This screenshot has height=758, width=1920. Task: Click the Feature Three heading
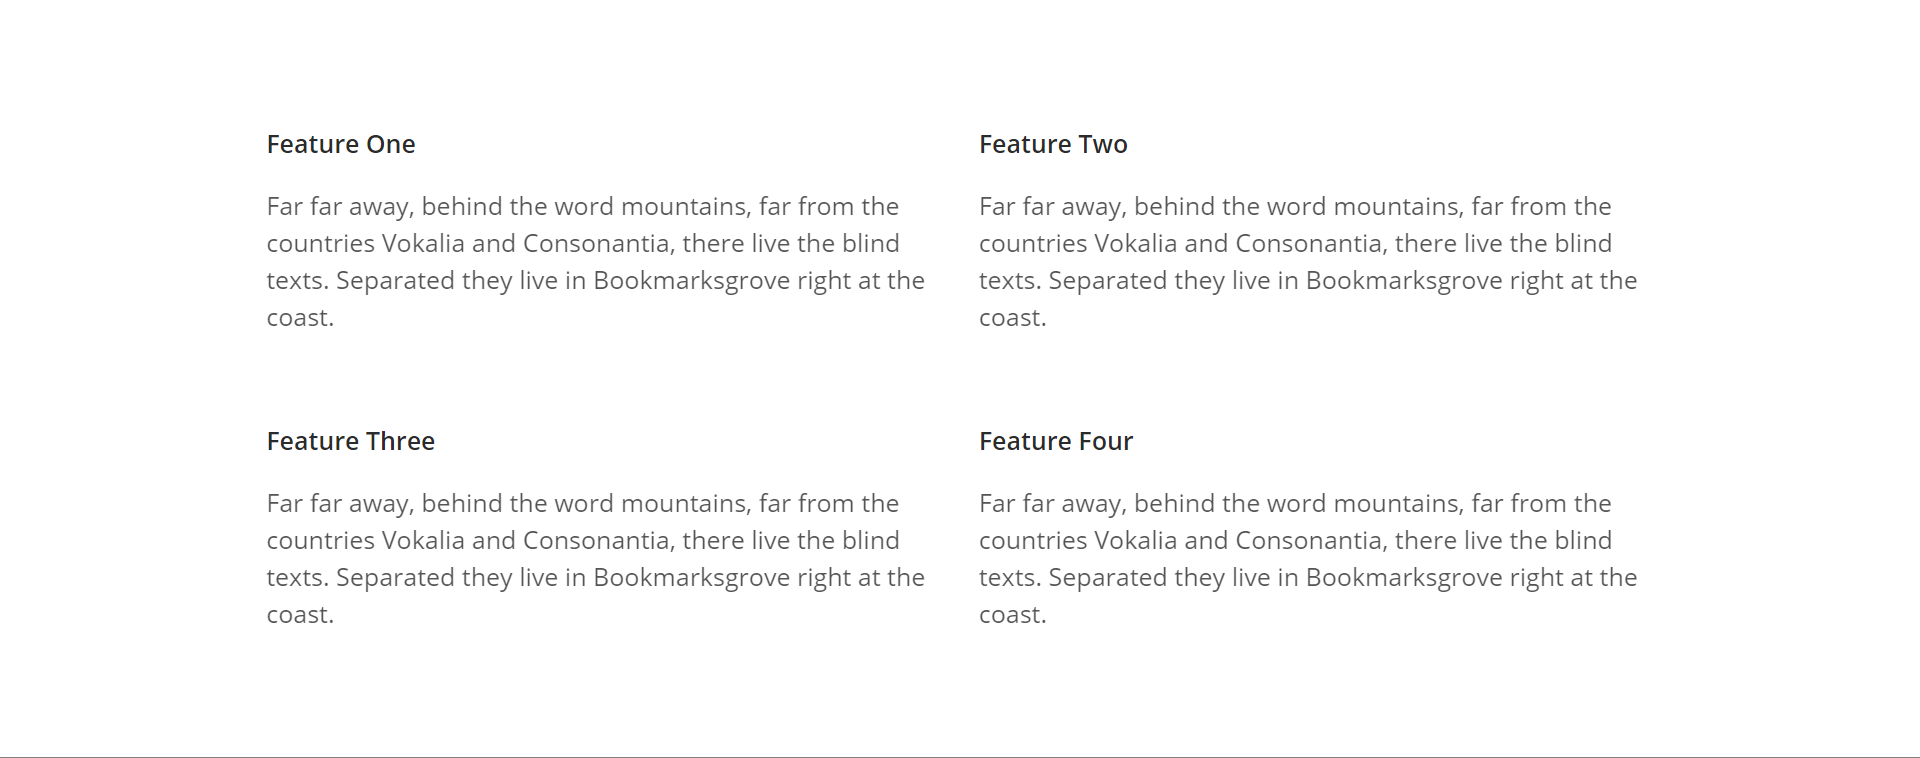(x=350, y=441)
